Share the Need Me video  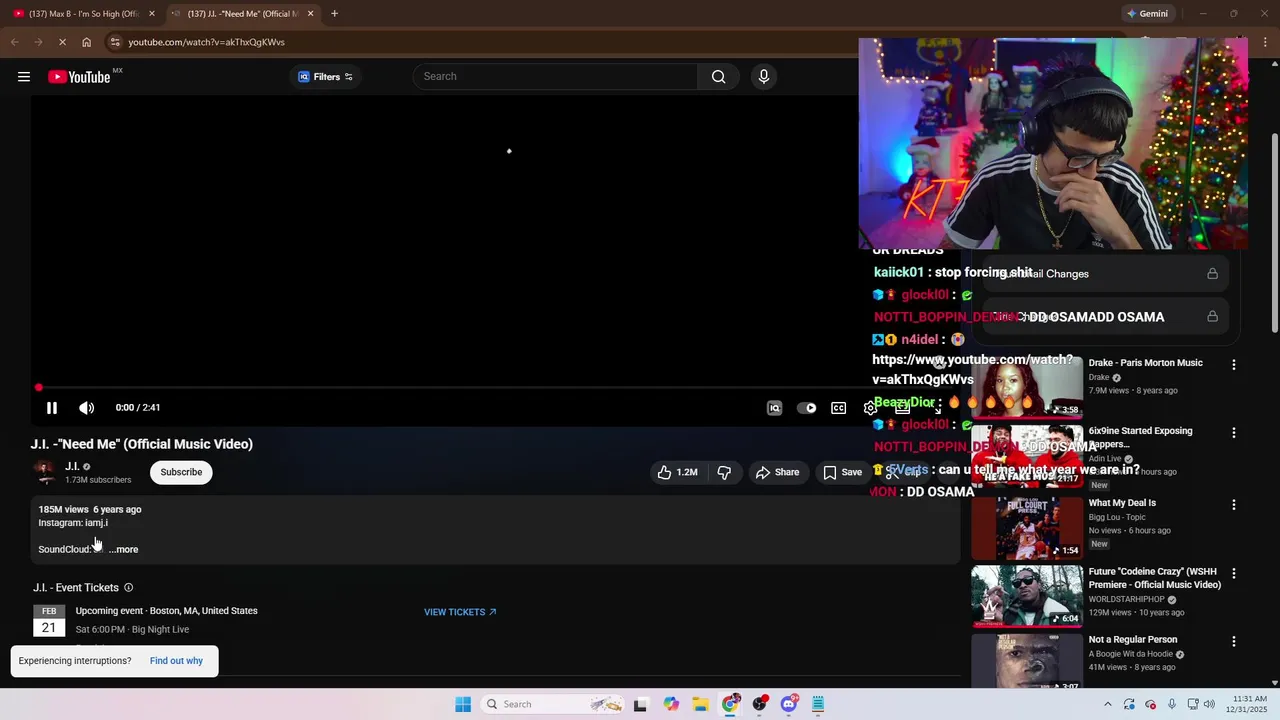tap(777, 472)
